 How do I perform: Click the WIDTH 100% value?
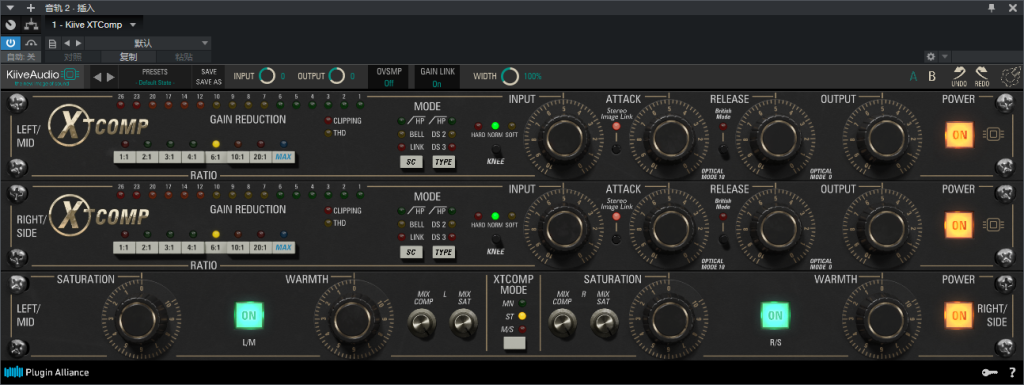532,76
